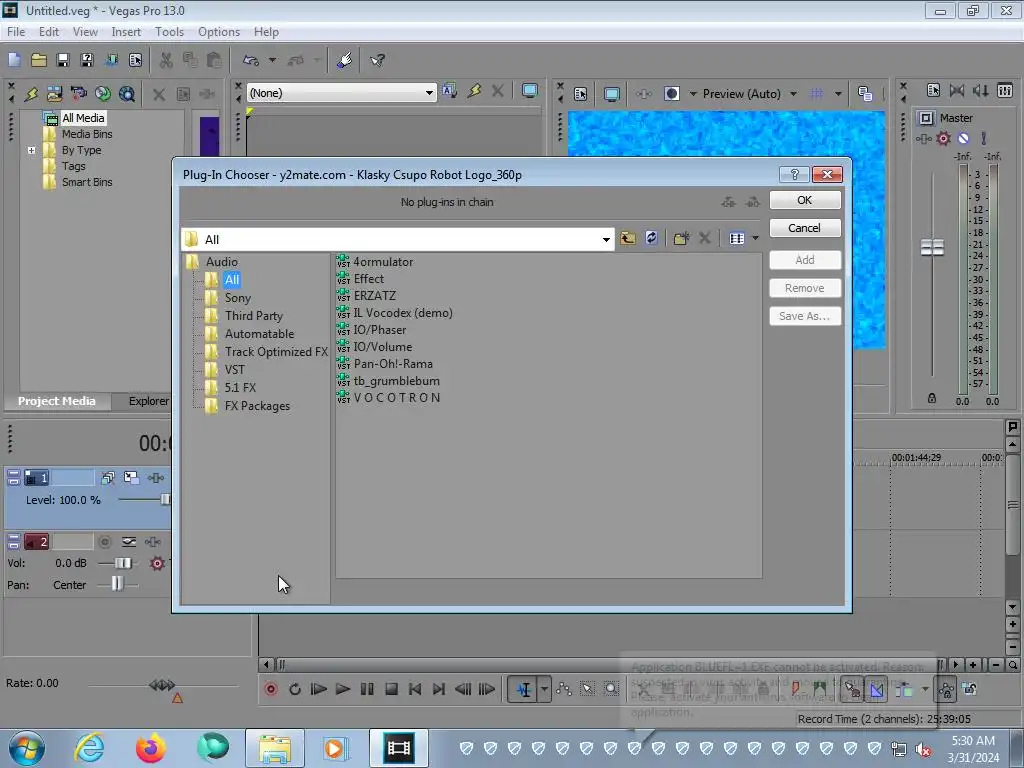1024x768 pixels.
Task: Click the Cut scissors icon
Action: tap(166, 60)
